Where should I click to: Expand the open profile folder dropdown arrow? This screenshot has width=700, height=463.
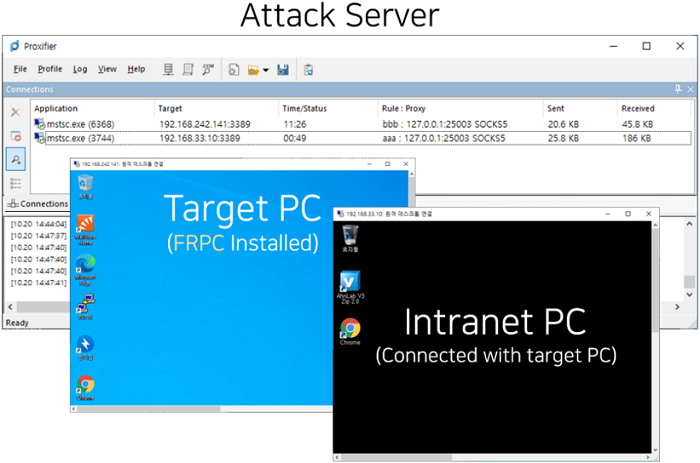[266, 70]
